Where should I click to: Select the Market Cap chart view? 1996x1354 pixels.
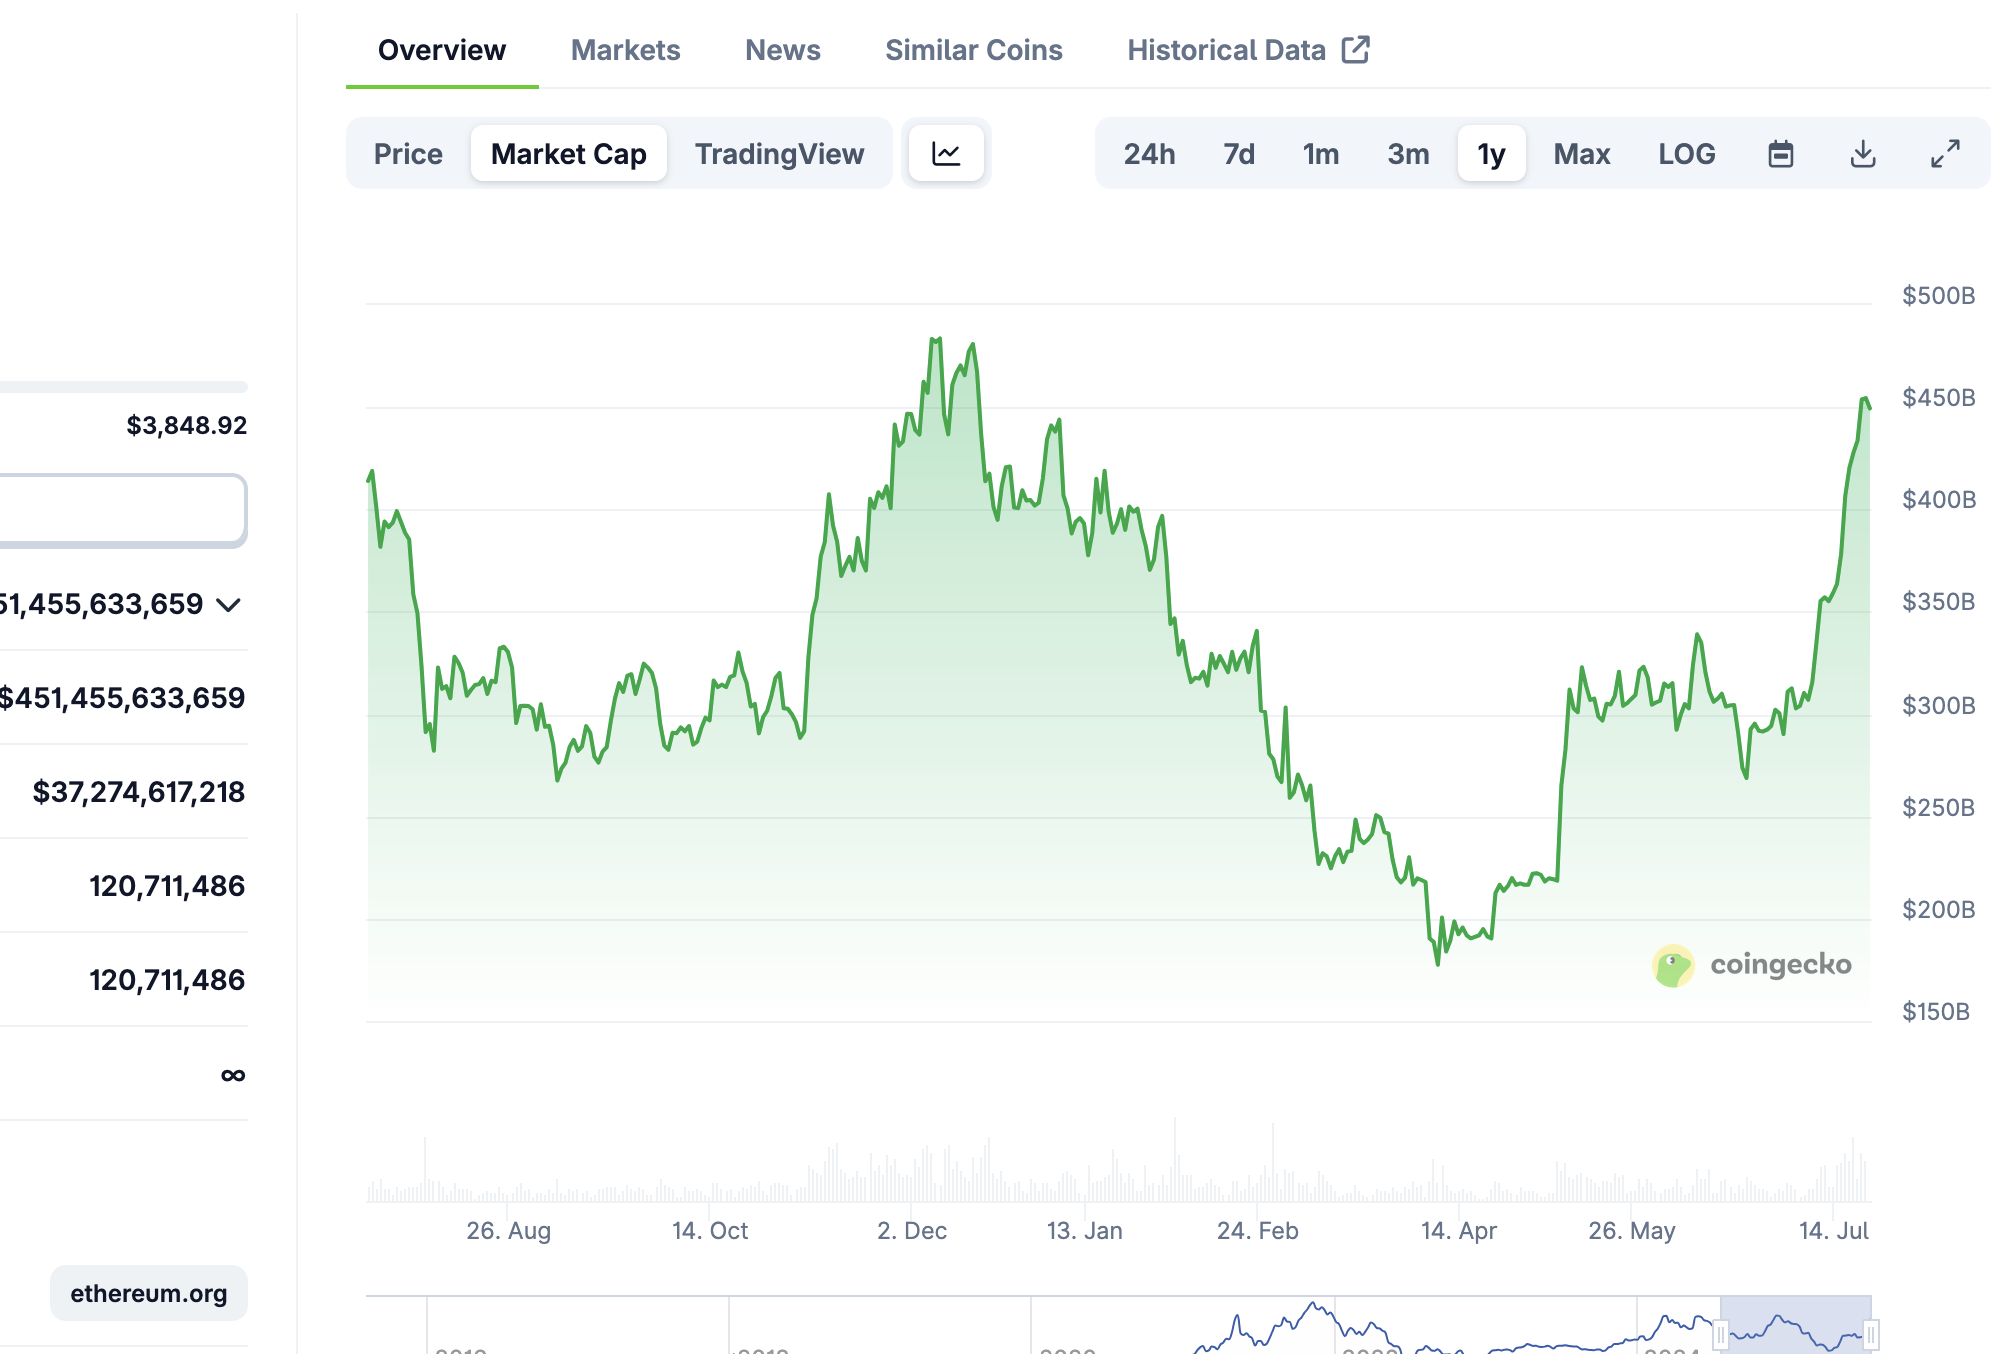click(569, 153)
